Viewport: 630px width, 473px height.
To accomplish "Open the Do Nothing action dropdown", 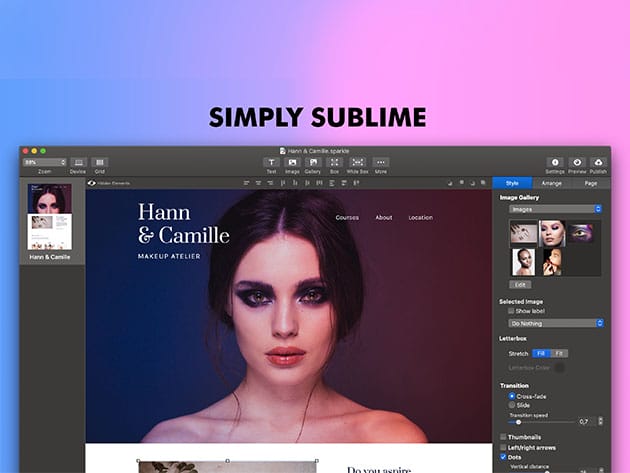I will [555, 323].
